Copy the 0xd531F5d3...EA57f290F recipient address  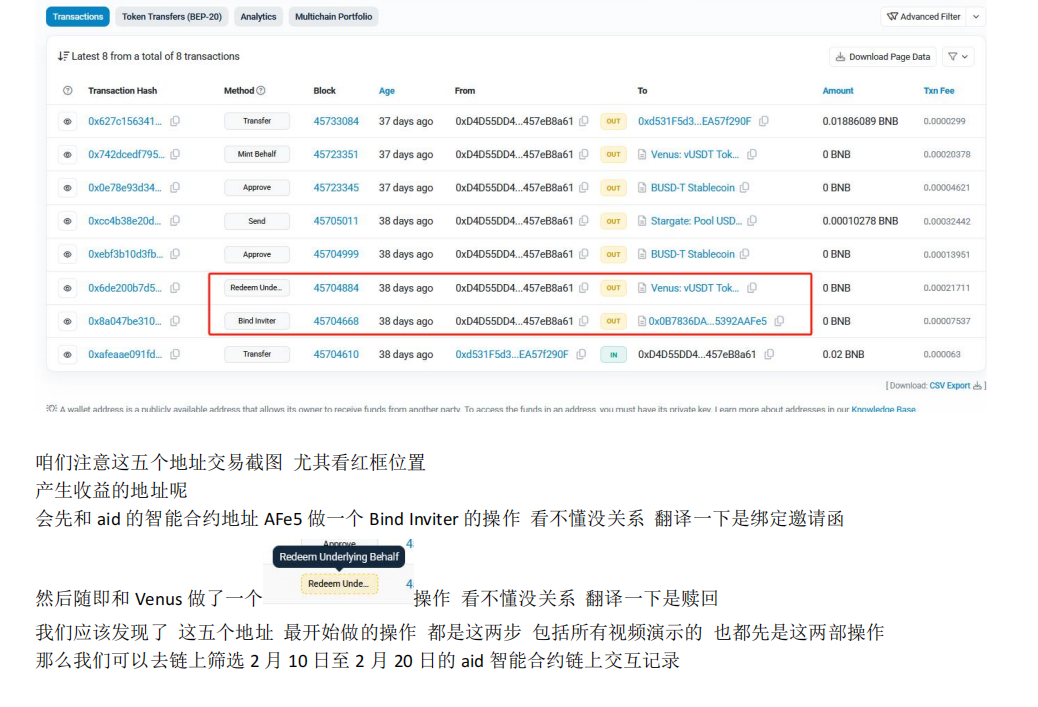[763, 121]
